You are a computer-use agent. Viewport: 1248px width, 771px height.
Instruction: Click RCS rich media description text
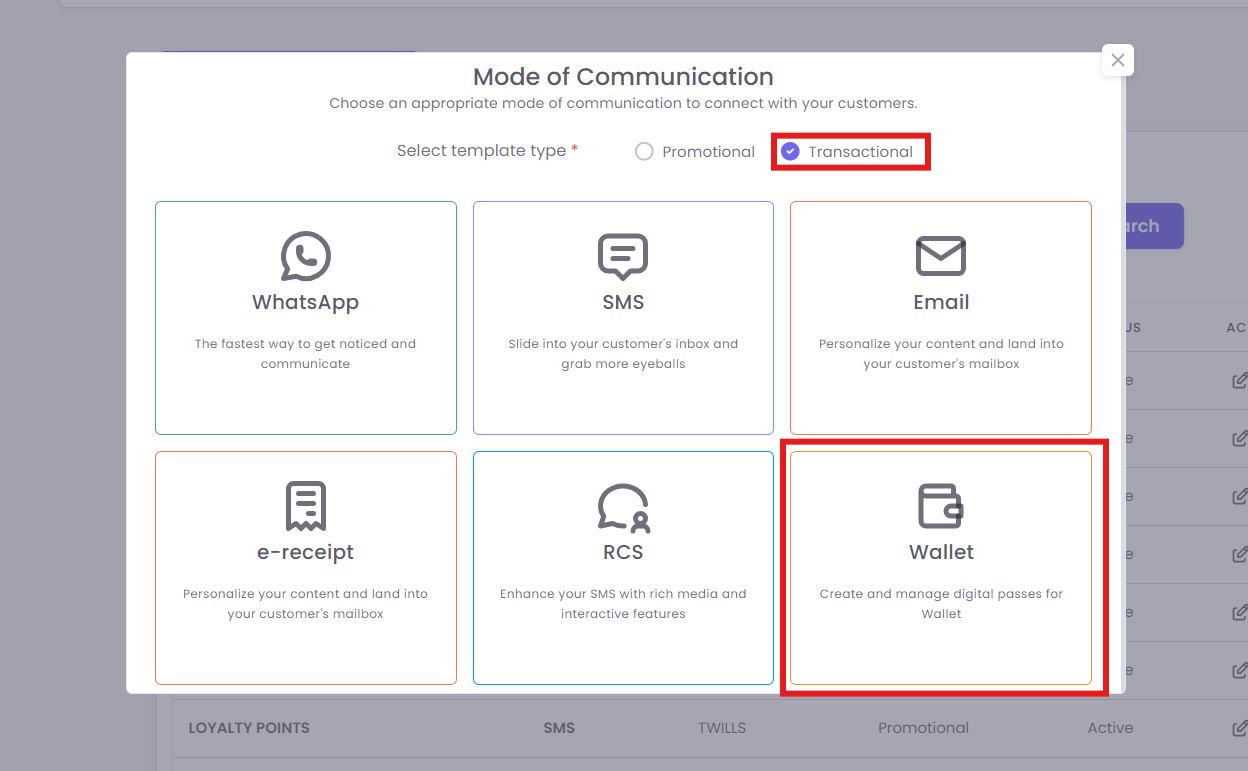622,604
